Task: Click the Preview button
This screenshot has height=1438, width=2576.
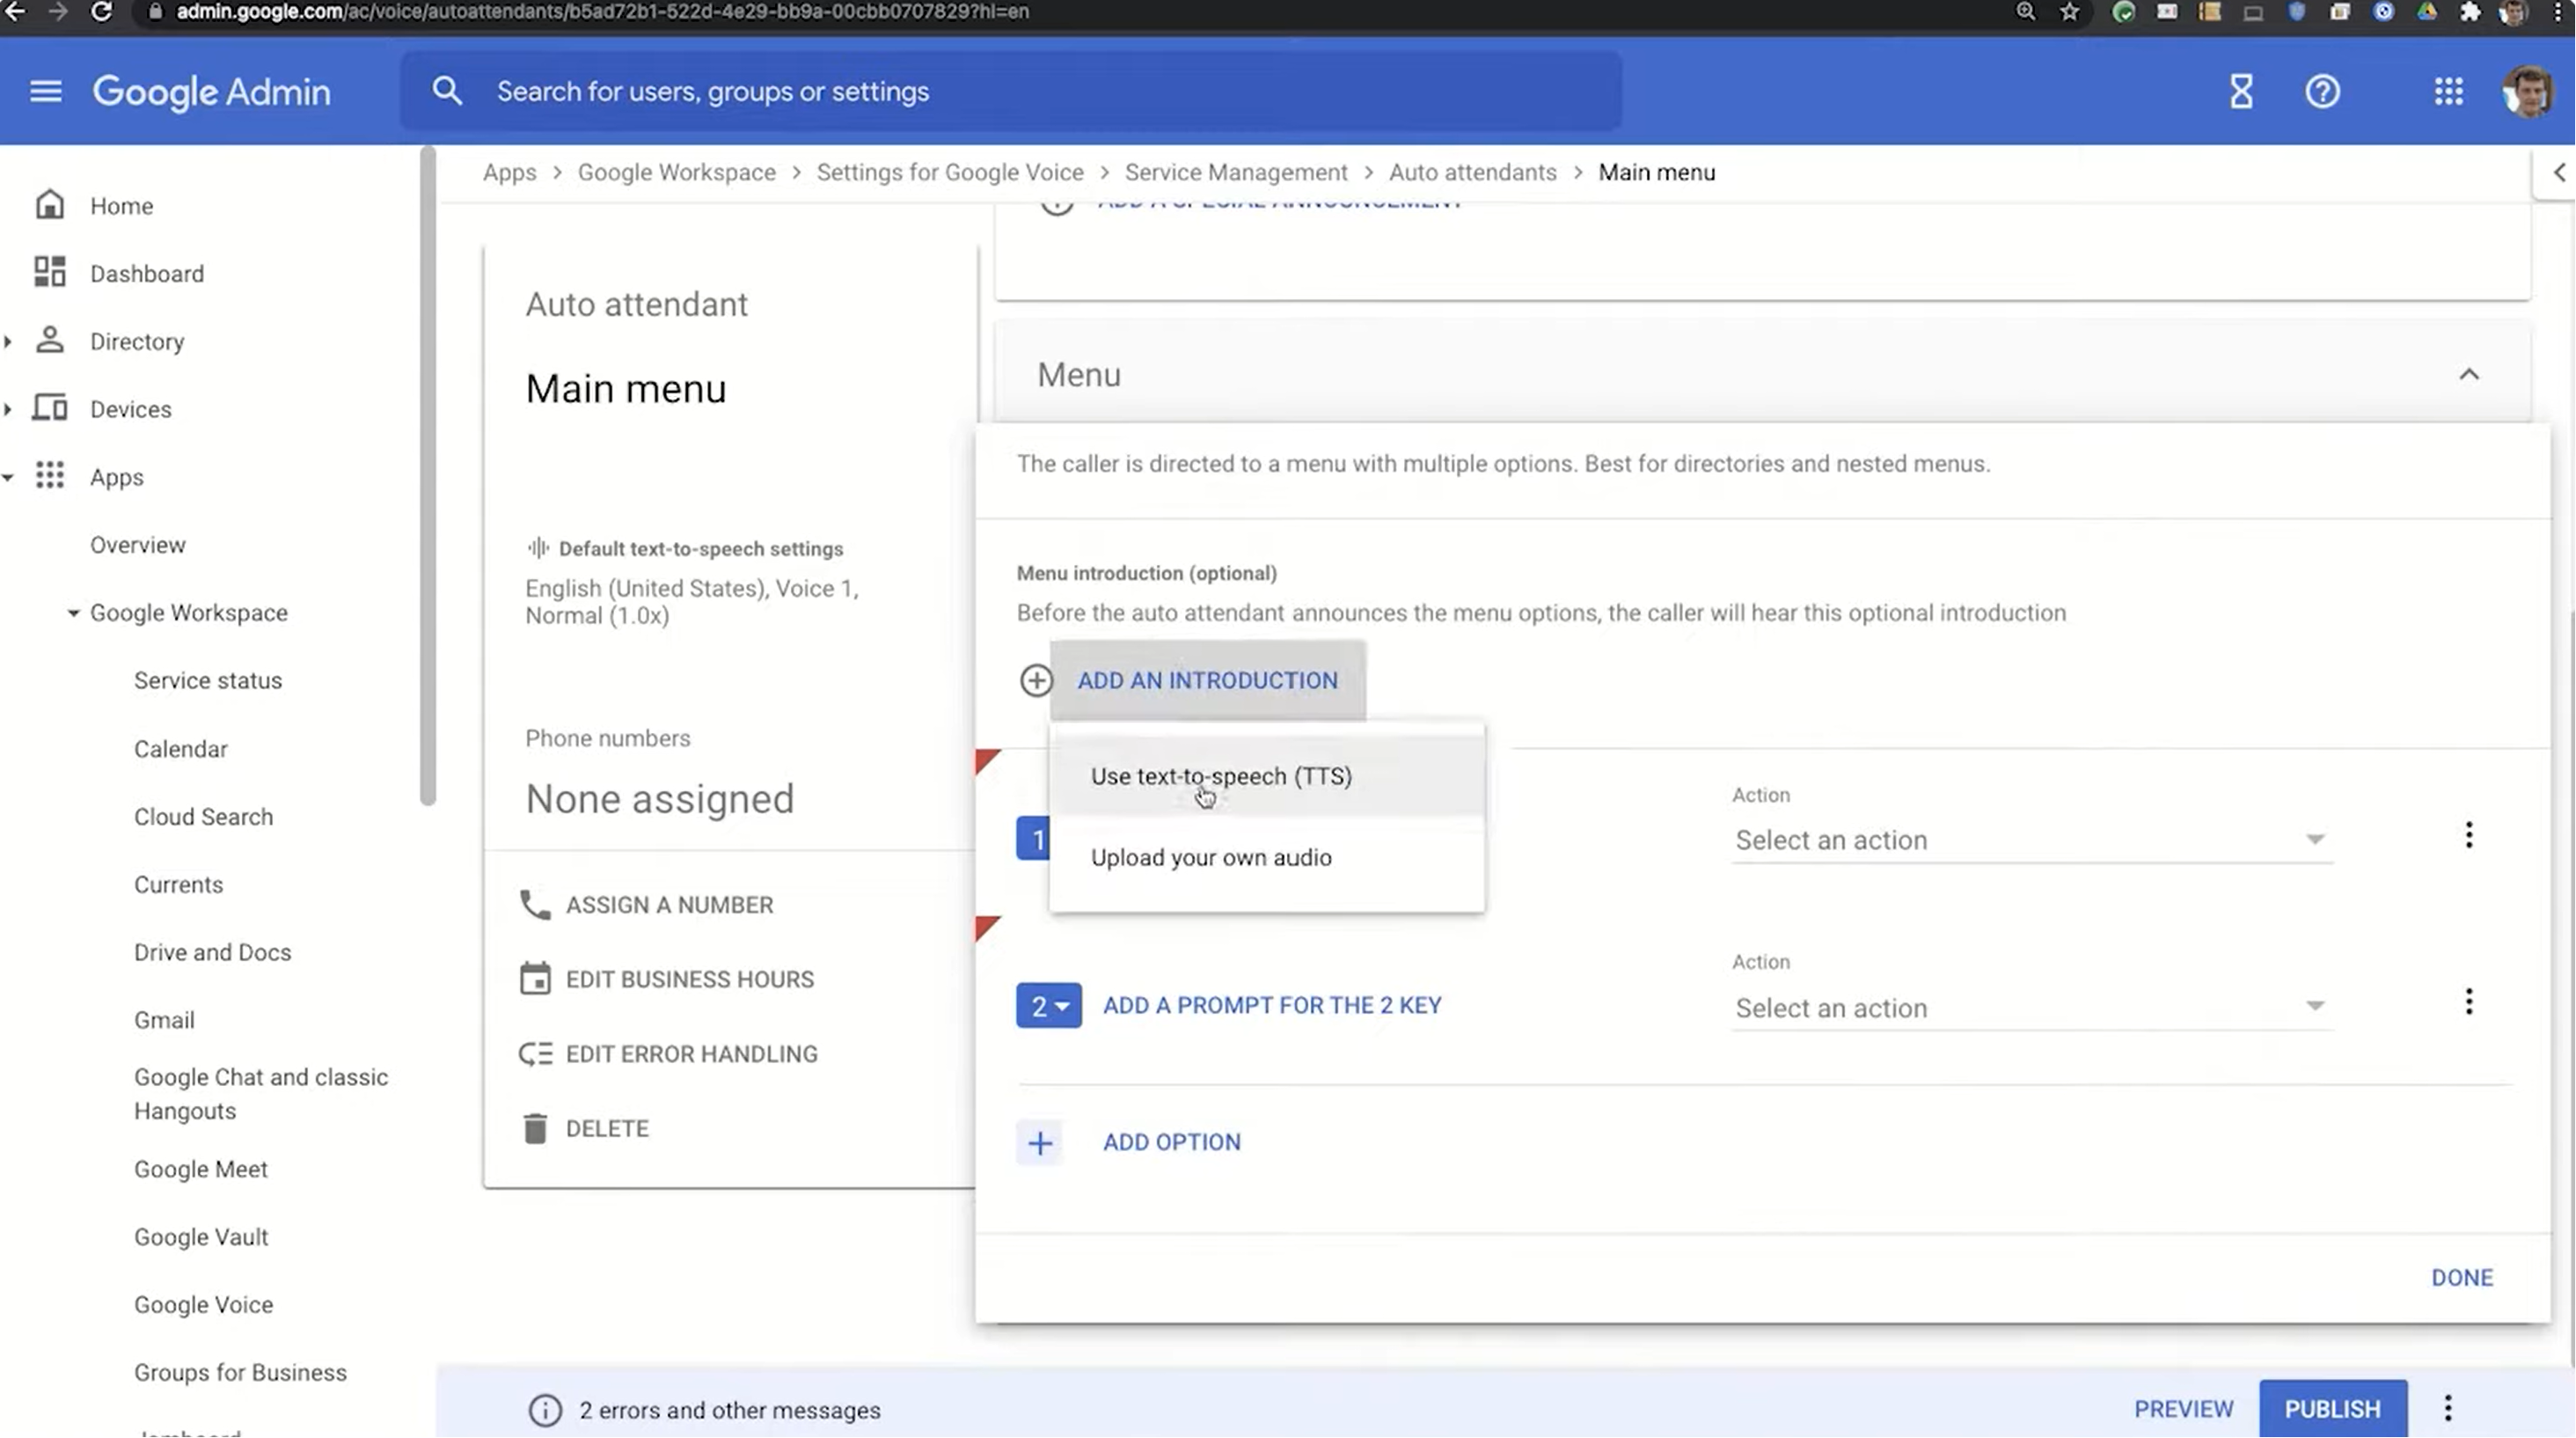Action: (x=2183, y=1410)
